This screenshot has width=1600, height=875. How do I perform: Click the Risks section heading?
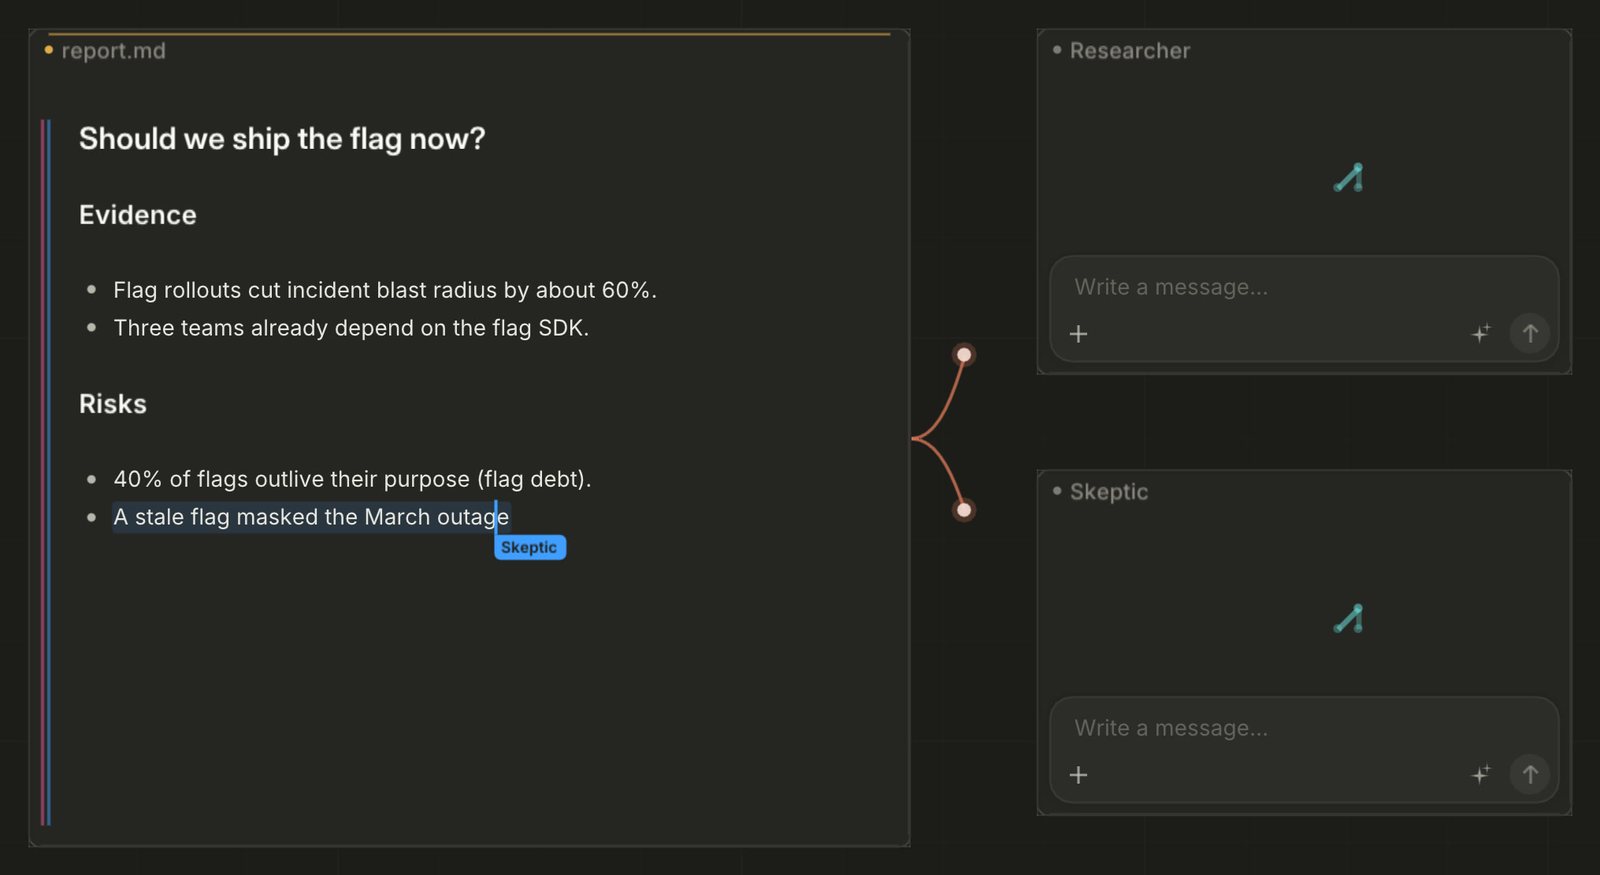click(113, 404)
